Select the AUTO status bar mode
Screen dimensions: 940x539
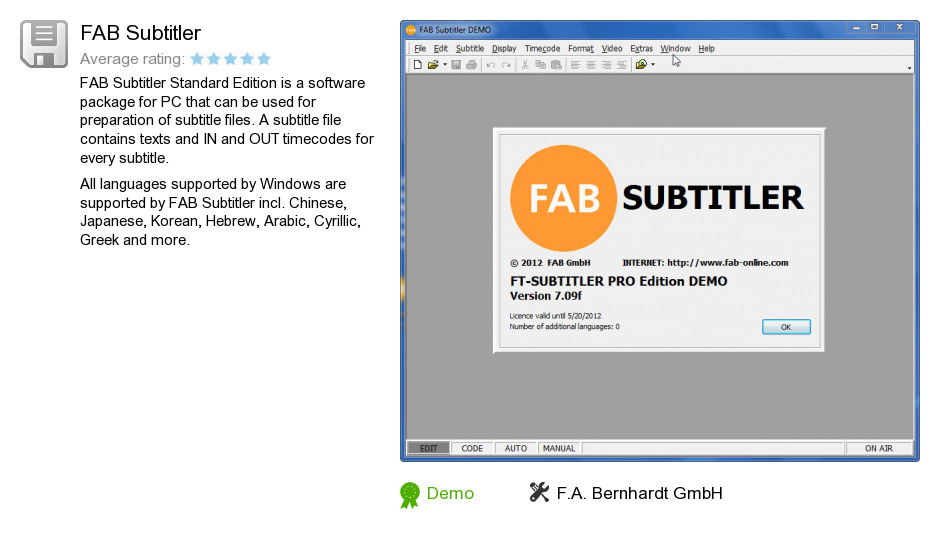coord(516,448)
